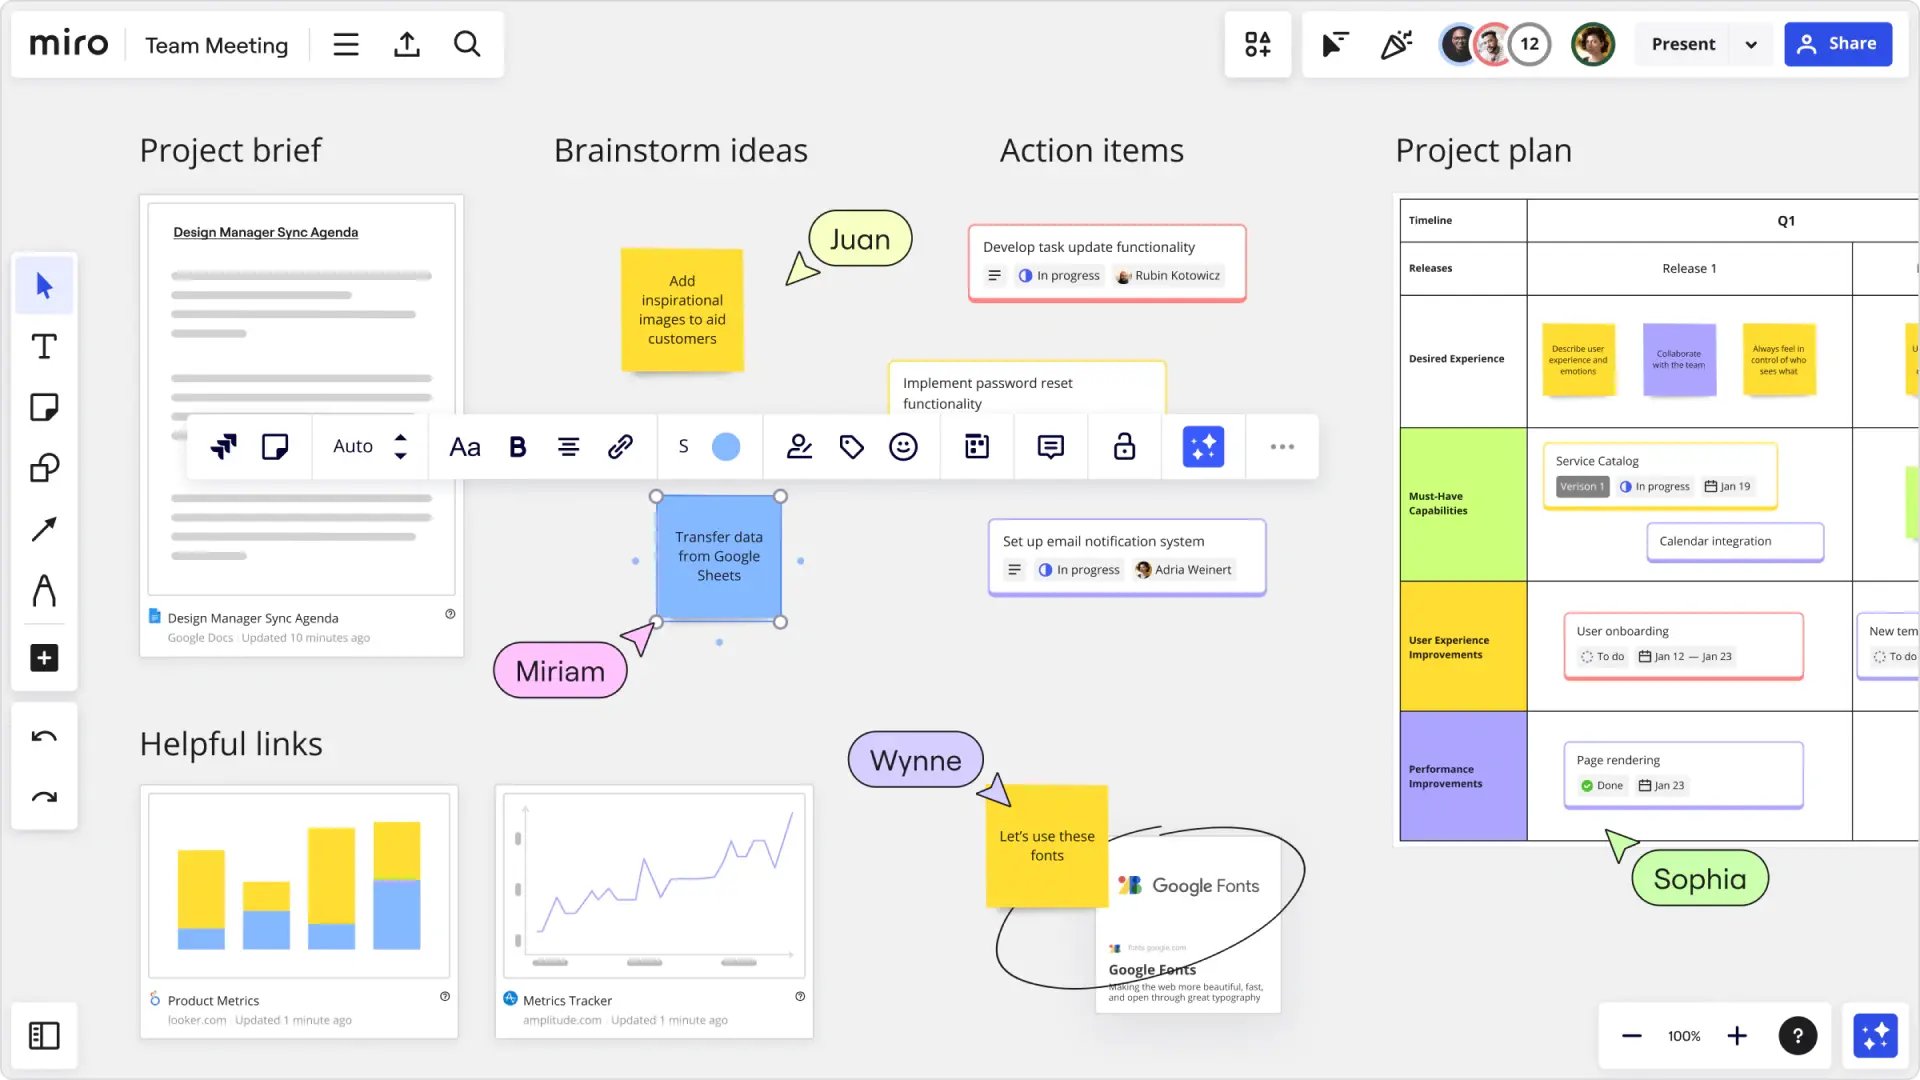Toggle emoji picker in toolbar
The height and width of the screenshot is (1080, 1920).
tap(902, 447)
